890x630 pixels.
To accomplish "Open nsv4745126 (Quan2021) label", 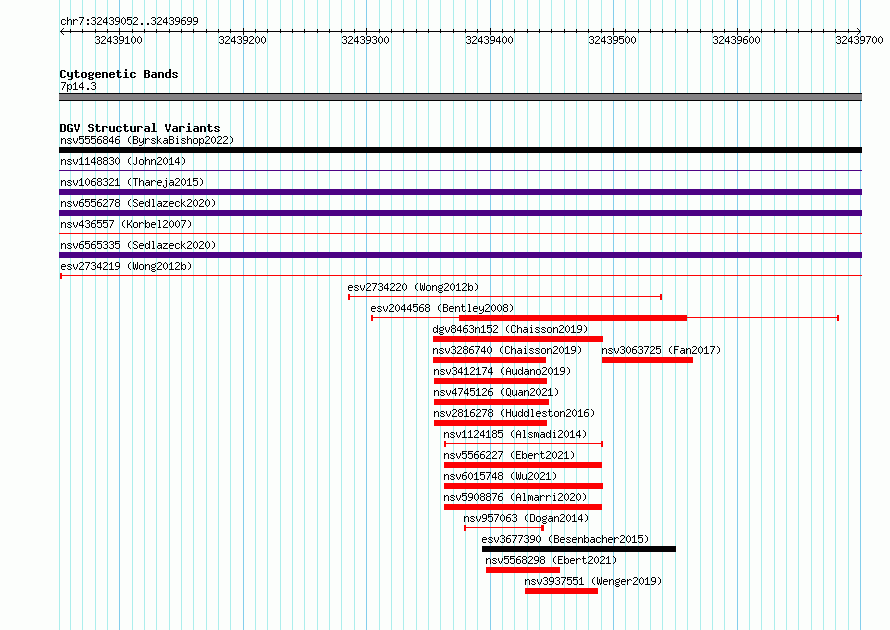I will [x=496, y=392].
